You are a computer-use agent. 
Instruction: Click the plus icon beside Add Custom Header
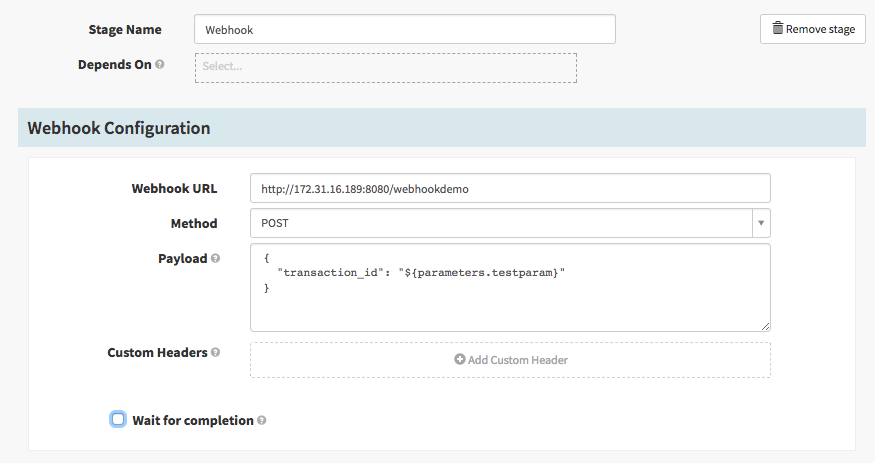(460, 360)
